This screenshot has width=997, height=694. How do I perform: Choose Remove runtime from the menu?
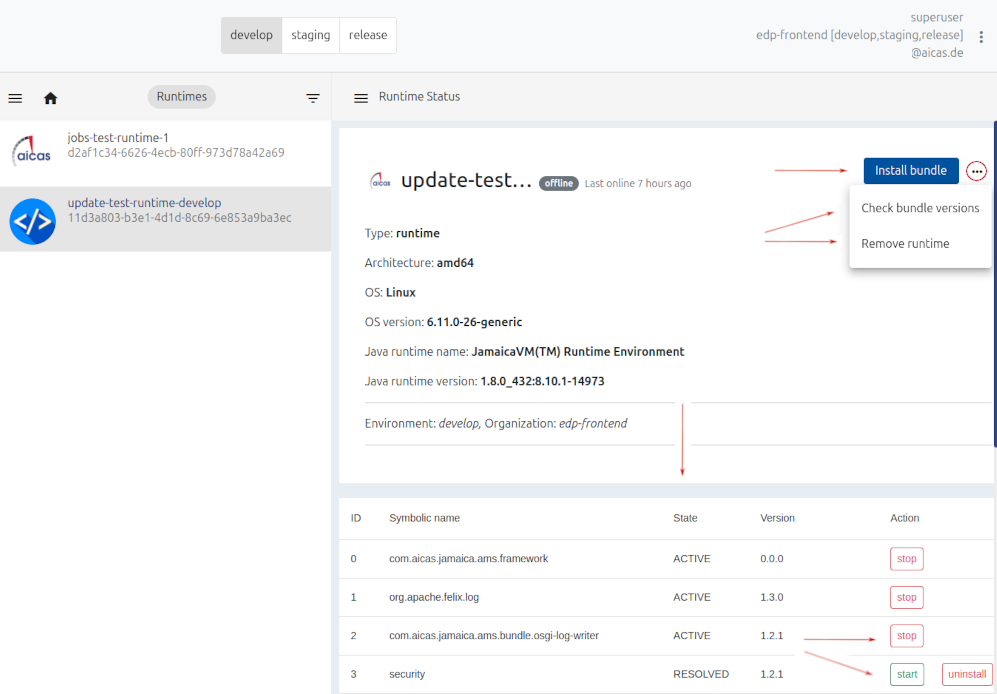click(x=905, y=244)
